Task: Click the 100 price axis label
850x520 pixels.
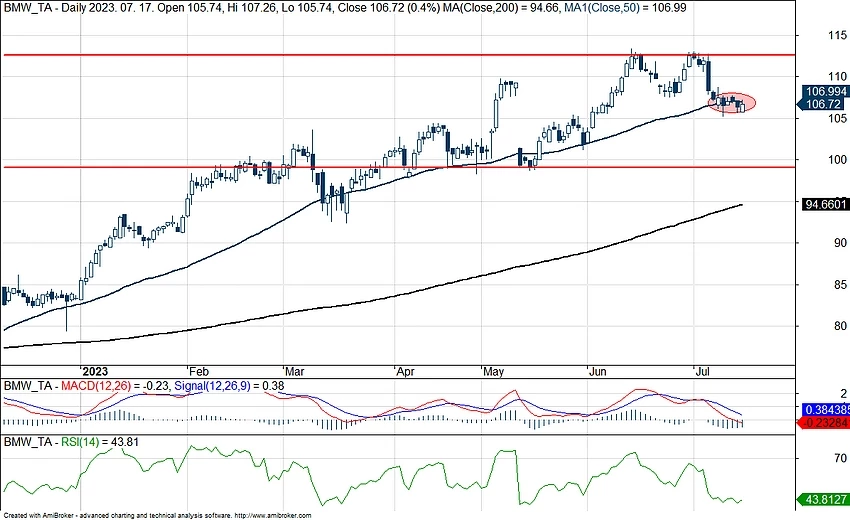Action: 837,160
